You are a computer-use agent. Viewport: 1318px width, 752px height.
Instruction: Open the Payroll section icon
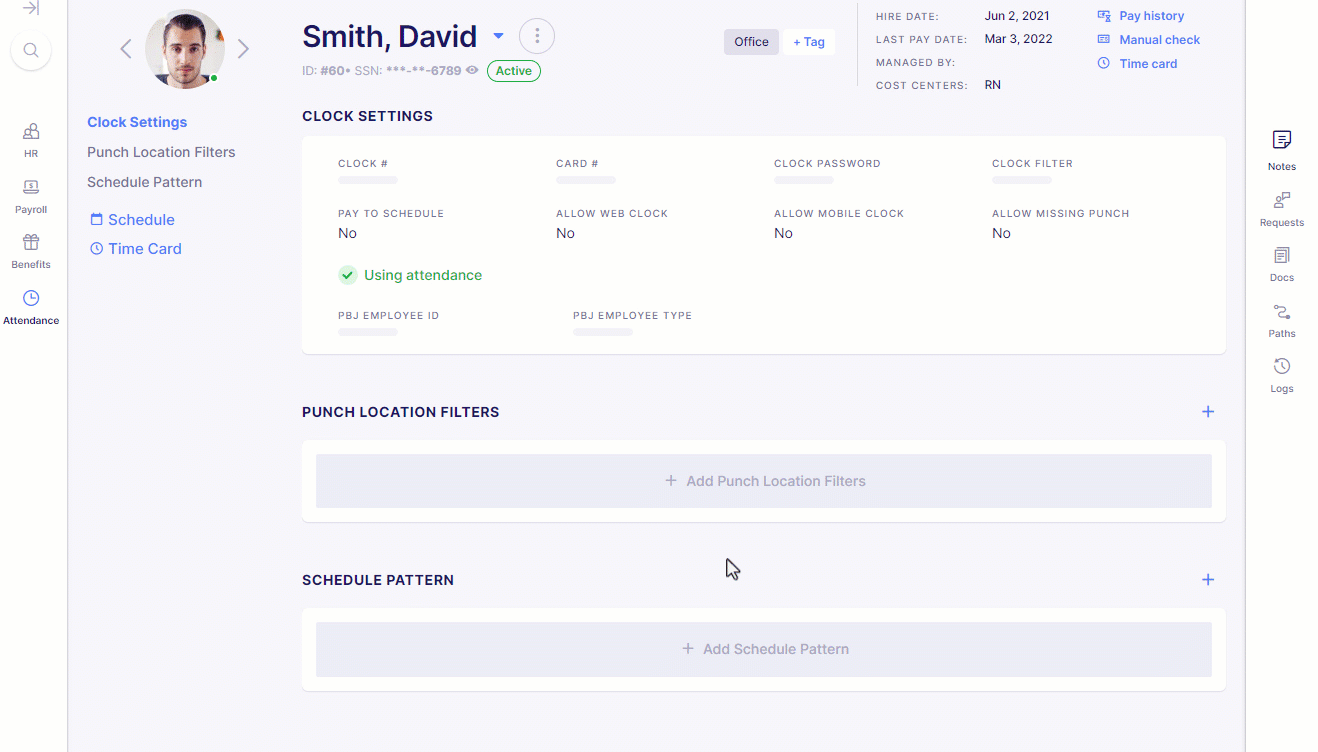click(x=31, y=187)
